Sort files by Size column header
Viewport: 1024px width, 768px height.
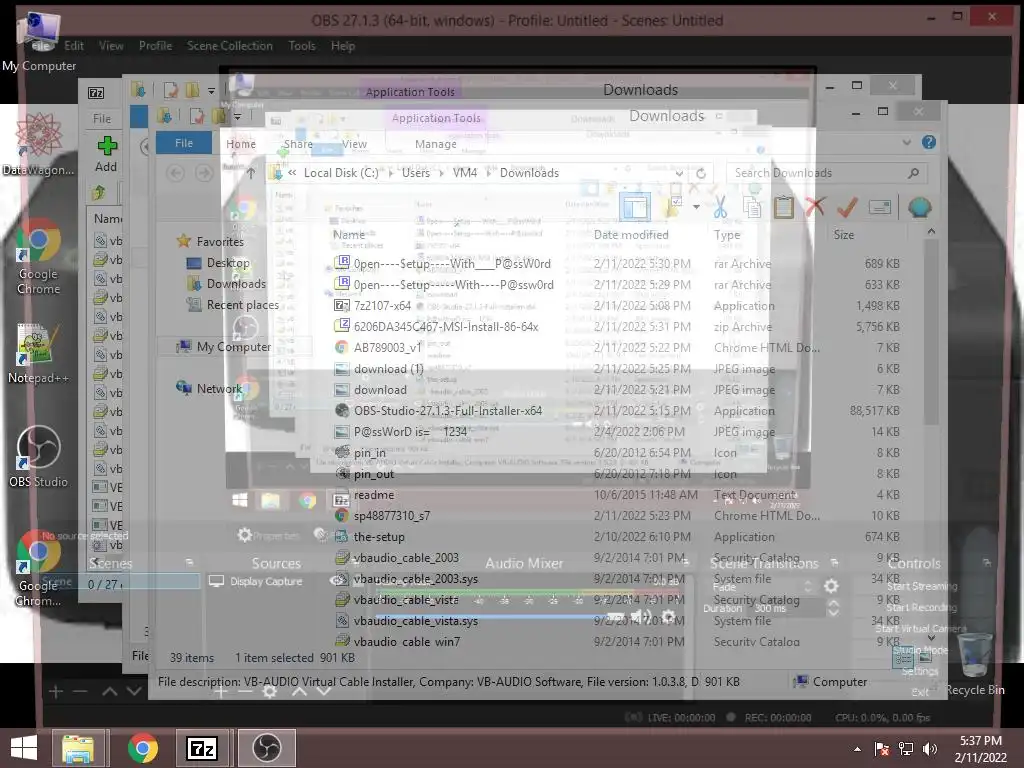pyautogui.click(x=843, y=234)
